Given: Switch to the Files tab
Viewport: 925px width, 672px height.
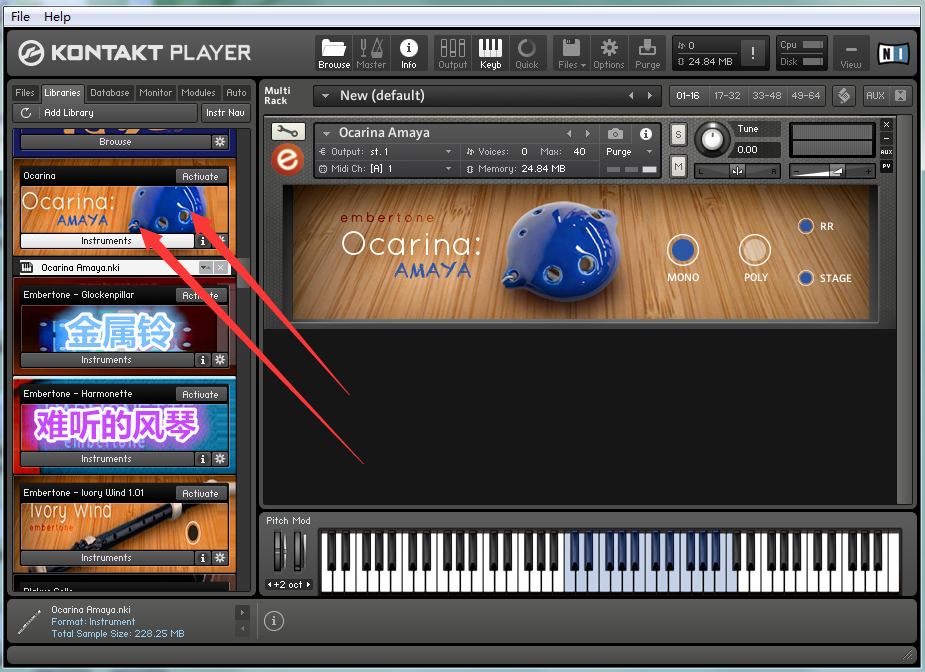Looking at the screenshot, I should pyautogui.click(x=25, y=93).
